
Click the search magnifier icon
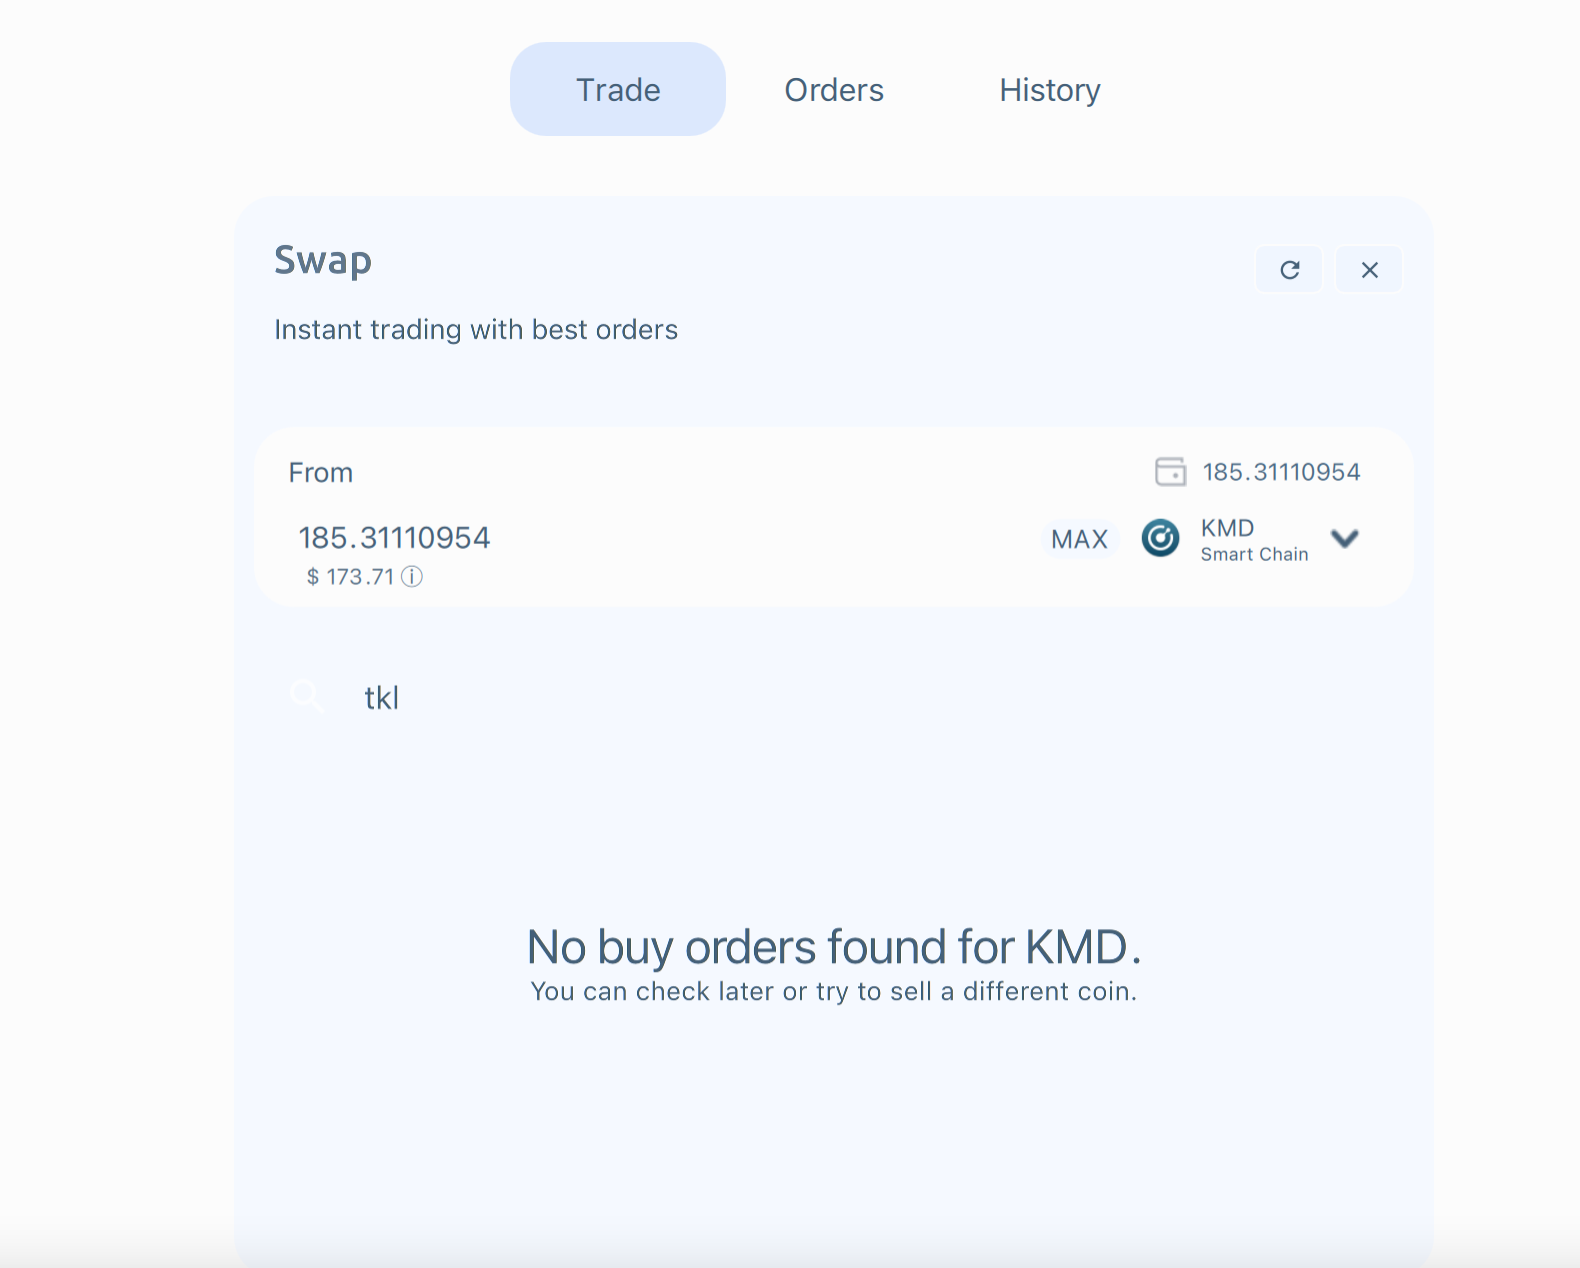point(305,697)
